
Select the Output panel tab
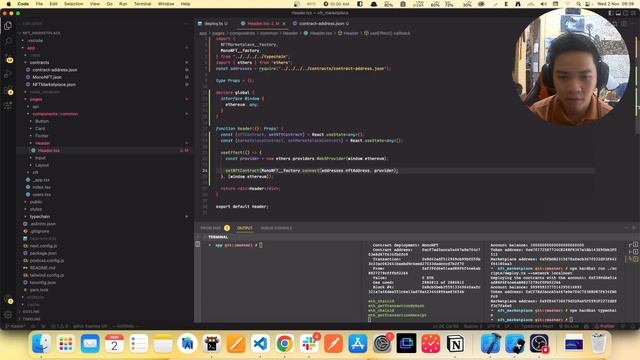[245, 228]
